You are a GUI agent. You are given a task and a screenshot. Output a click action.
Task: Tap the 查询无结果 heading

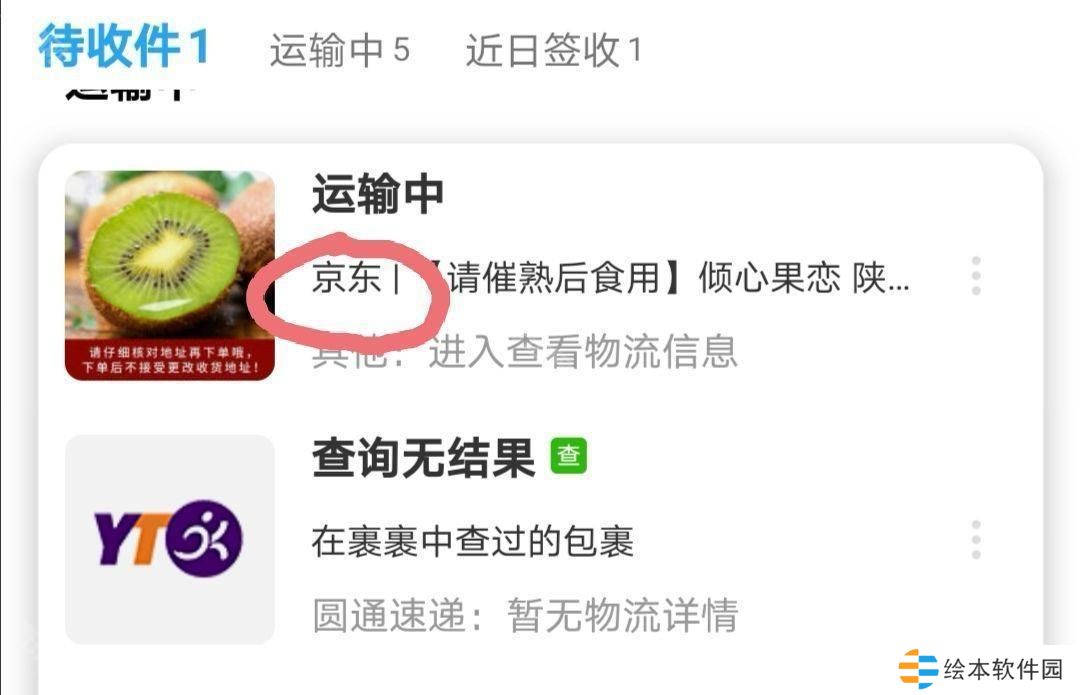(424, 457)
